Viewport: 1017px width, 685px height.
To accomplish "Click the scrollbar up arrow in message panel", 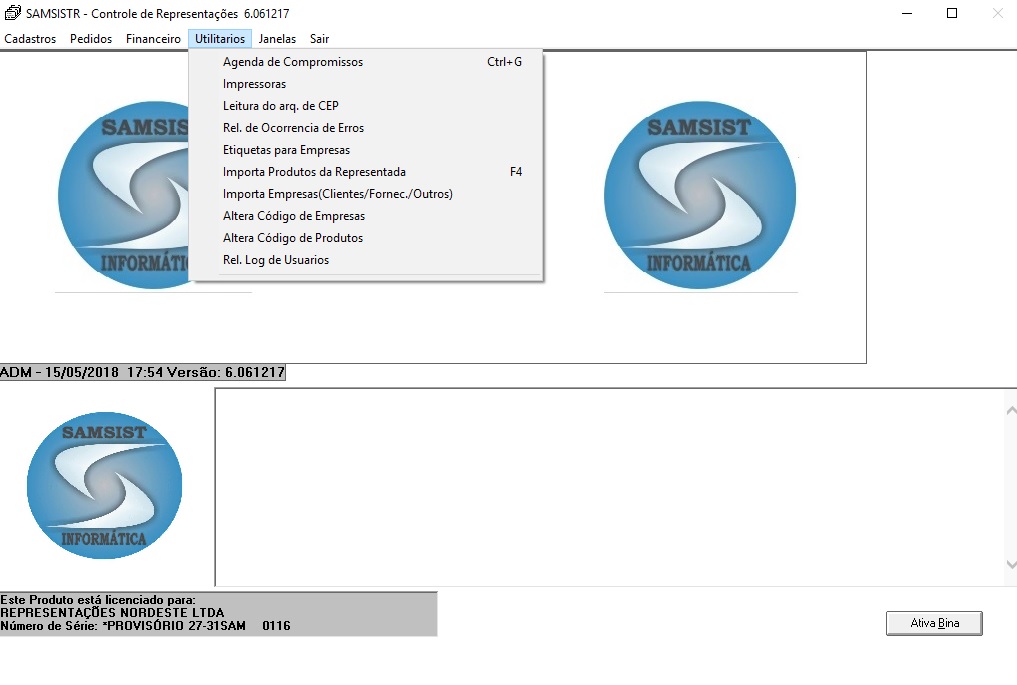I will (1011, 411).
